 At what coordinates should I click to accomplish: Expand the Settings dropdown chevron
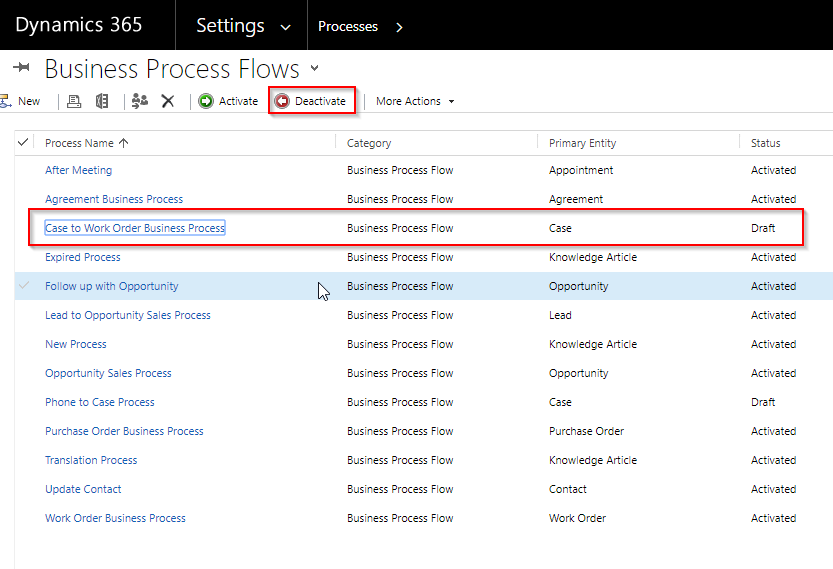coord(285,27)
